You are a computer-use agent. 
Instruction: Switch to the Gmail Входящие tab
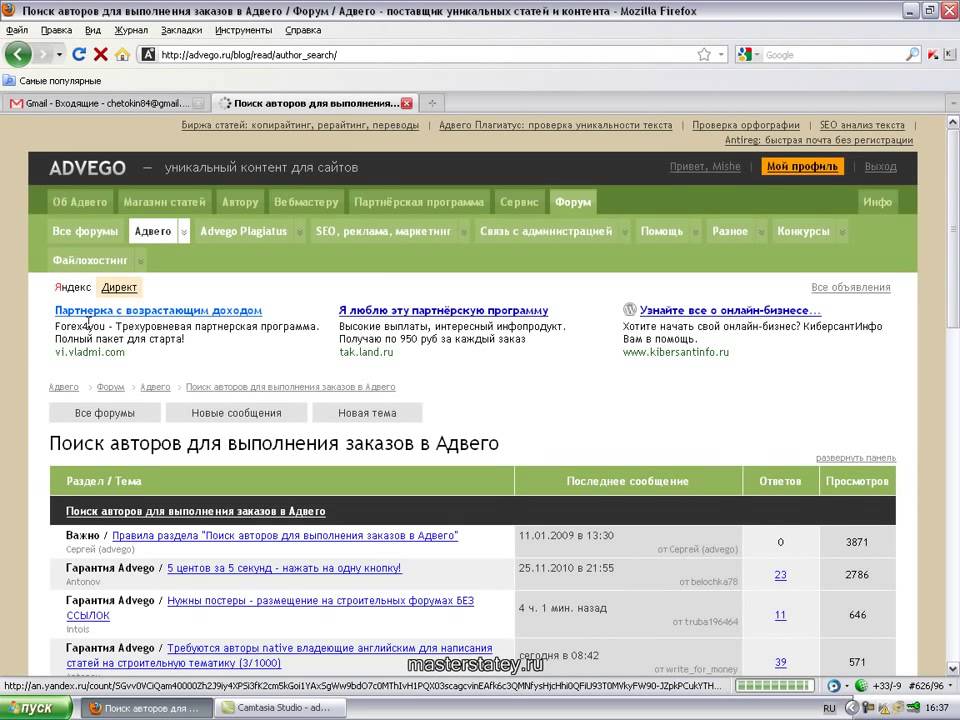(106, 103)
